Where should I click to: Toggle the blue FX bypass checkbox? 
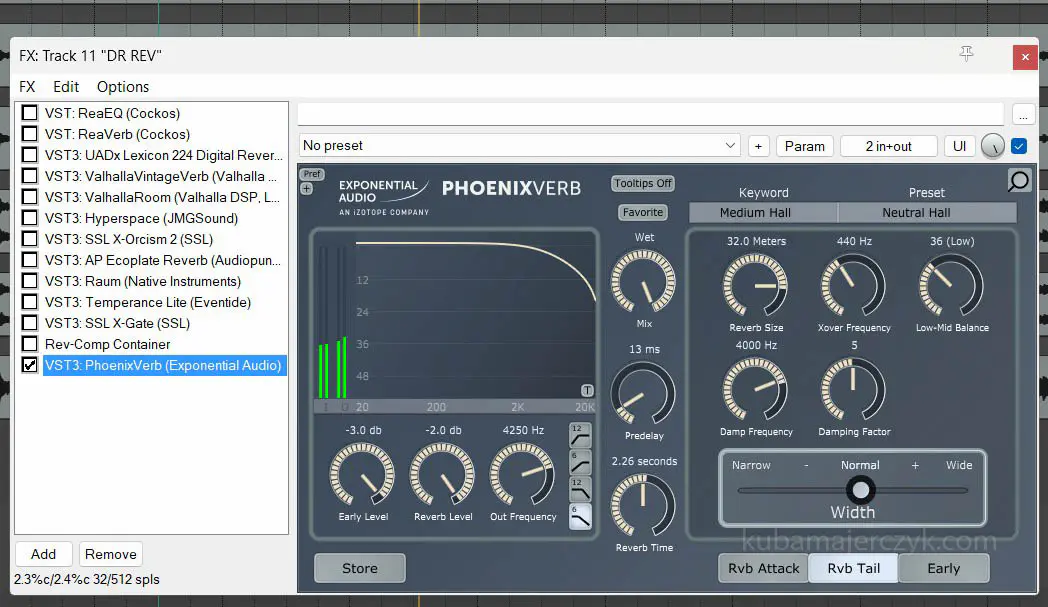1019,146
